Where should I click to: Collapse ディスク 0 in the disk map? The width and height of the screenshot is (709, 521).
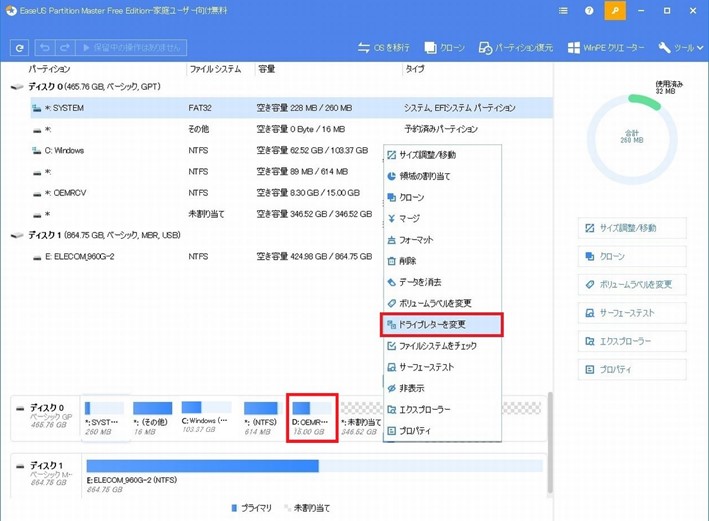click(x=20, y=408)
